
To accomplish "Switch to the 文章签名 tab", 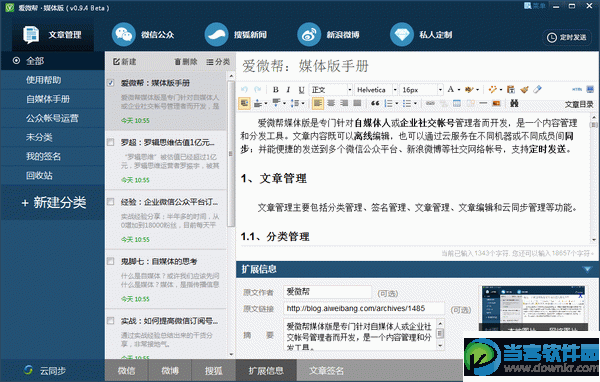I will [x=326, y=371].
